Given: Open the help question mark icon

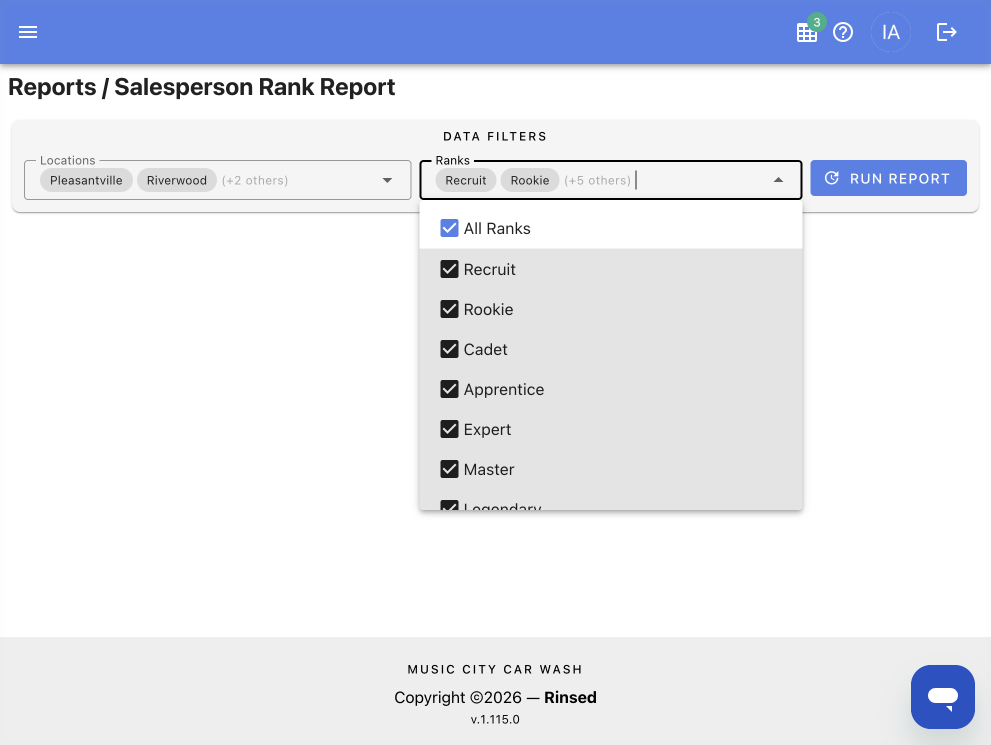Looking at the screenshot, I should [x=842, y=32].
